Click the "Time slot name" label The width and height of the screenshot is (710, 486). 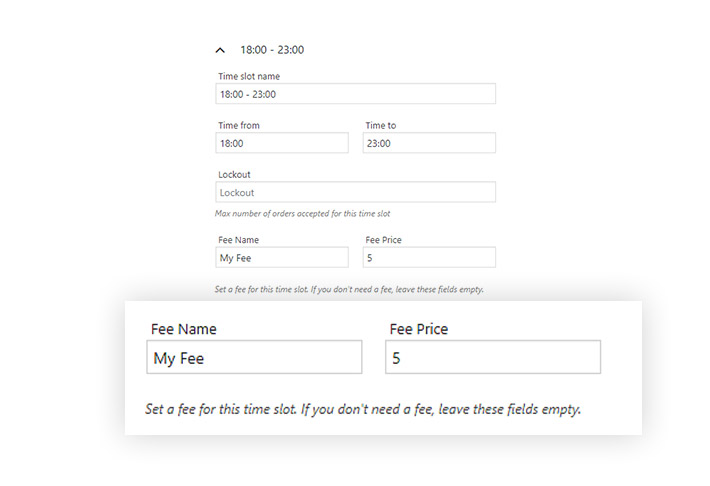click(249, 76)
